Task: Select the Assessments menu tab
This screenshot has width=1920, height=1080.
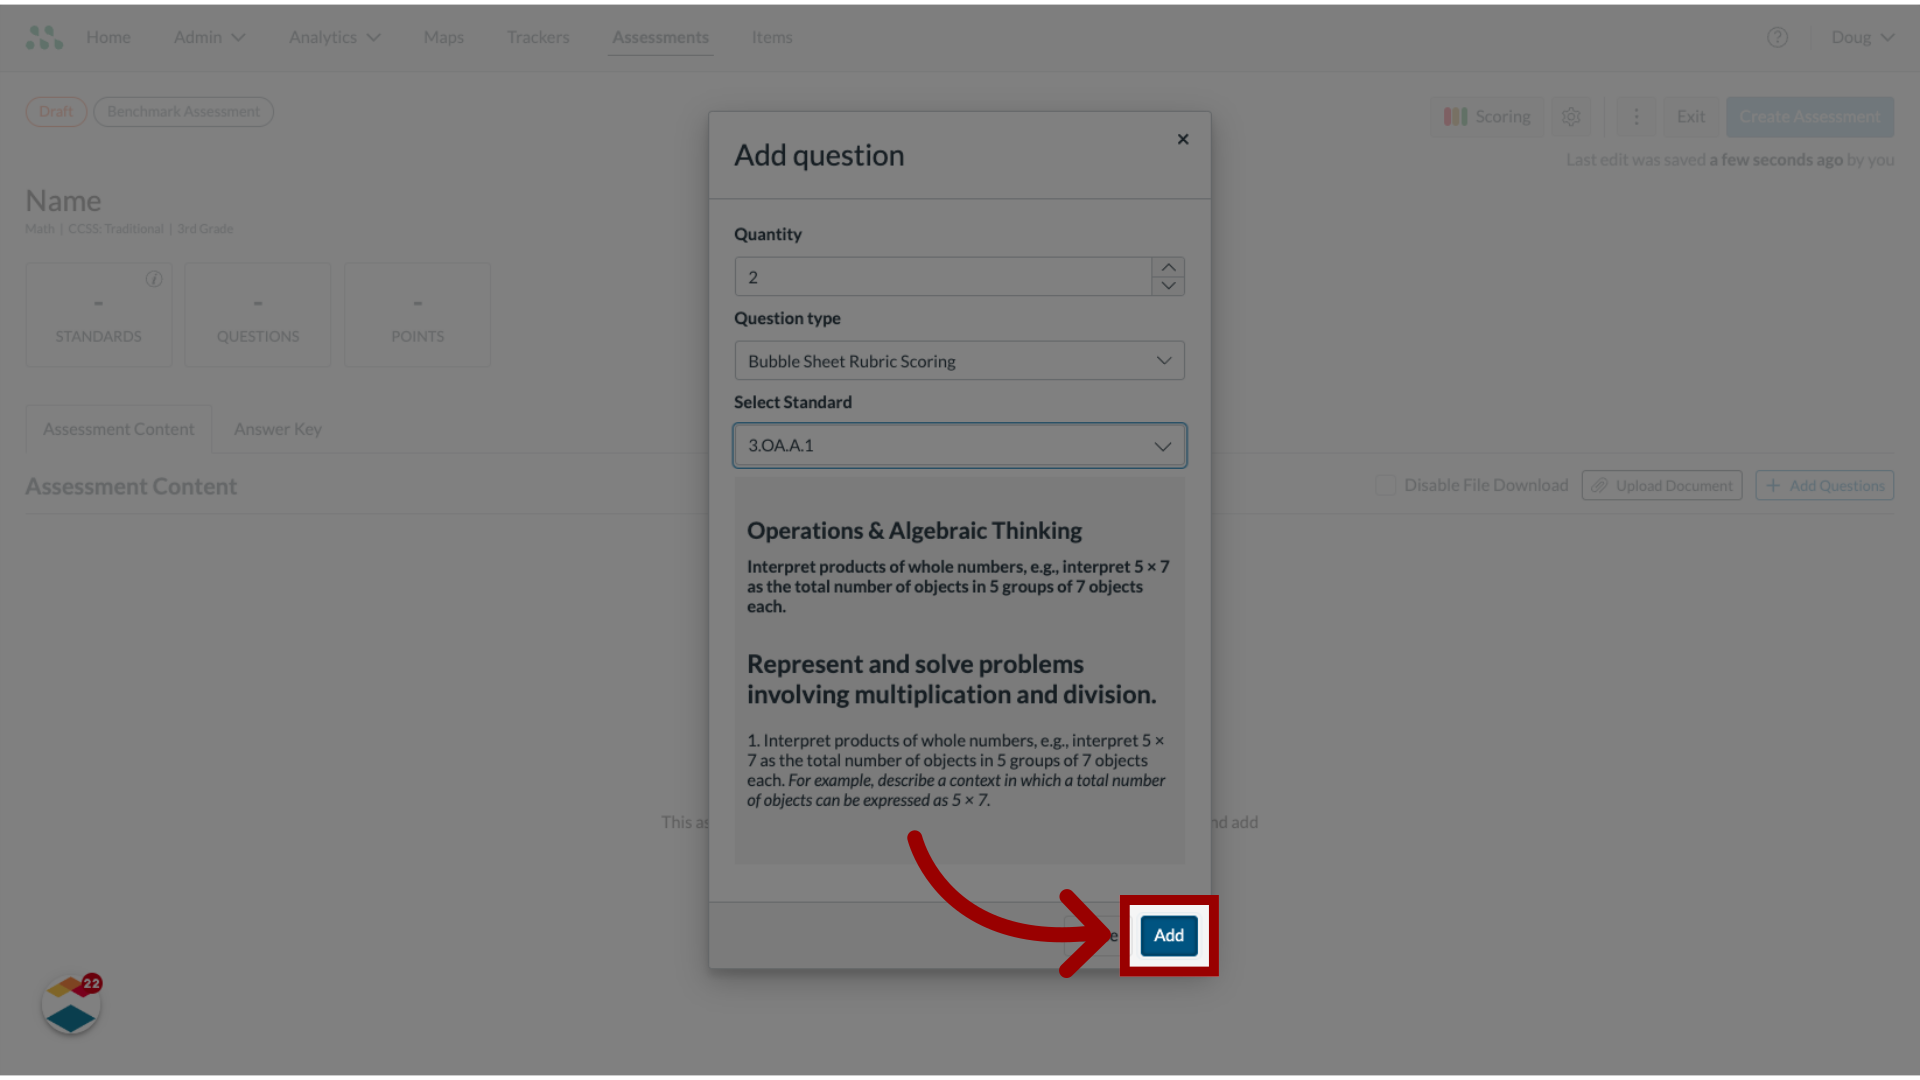Action: (x=661, y=36)
